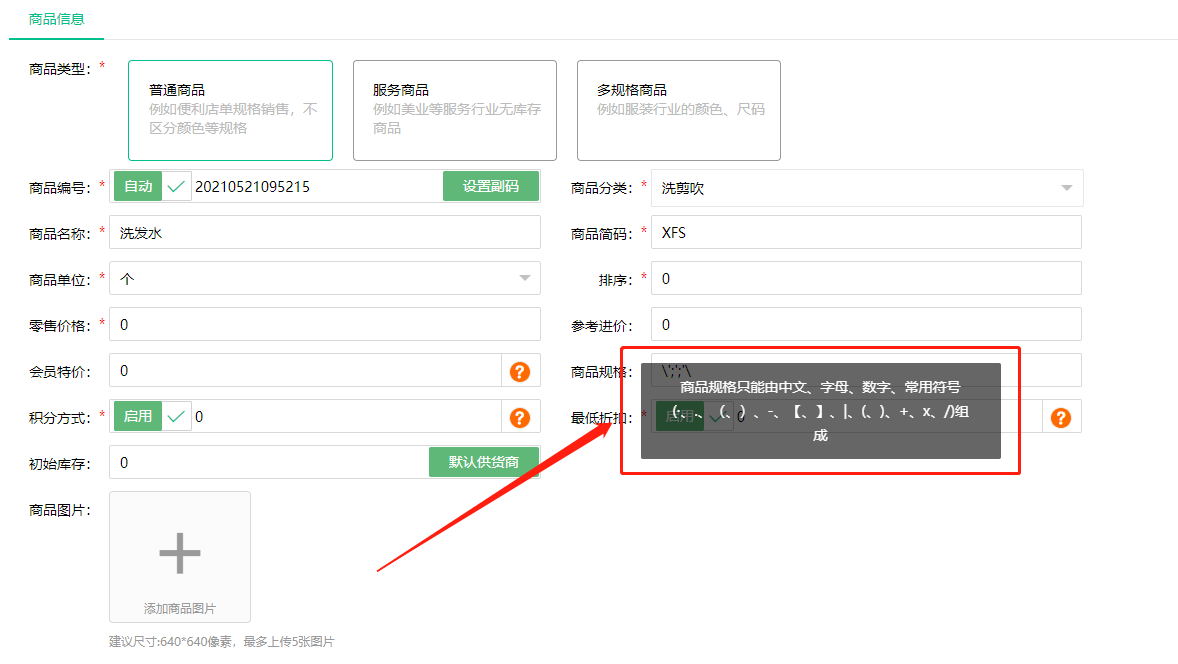Open the 商品单位 dropdown
Viewport: 1178px width, 664px height.
tap(324, 279)
